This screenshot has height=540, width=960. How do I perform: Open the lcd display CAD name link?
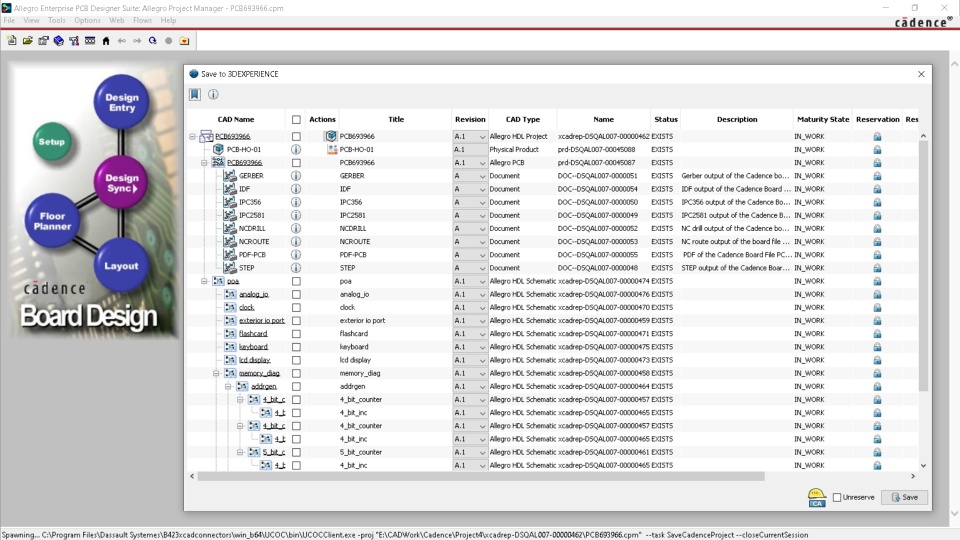pos(255,360)
